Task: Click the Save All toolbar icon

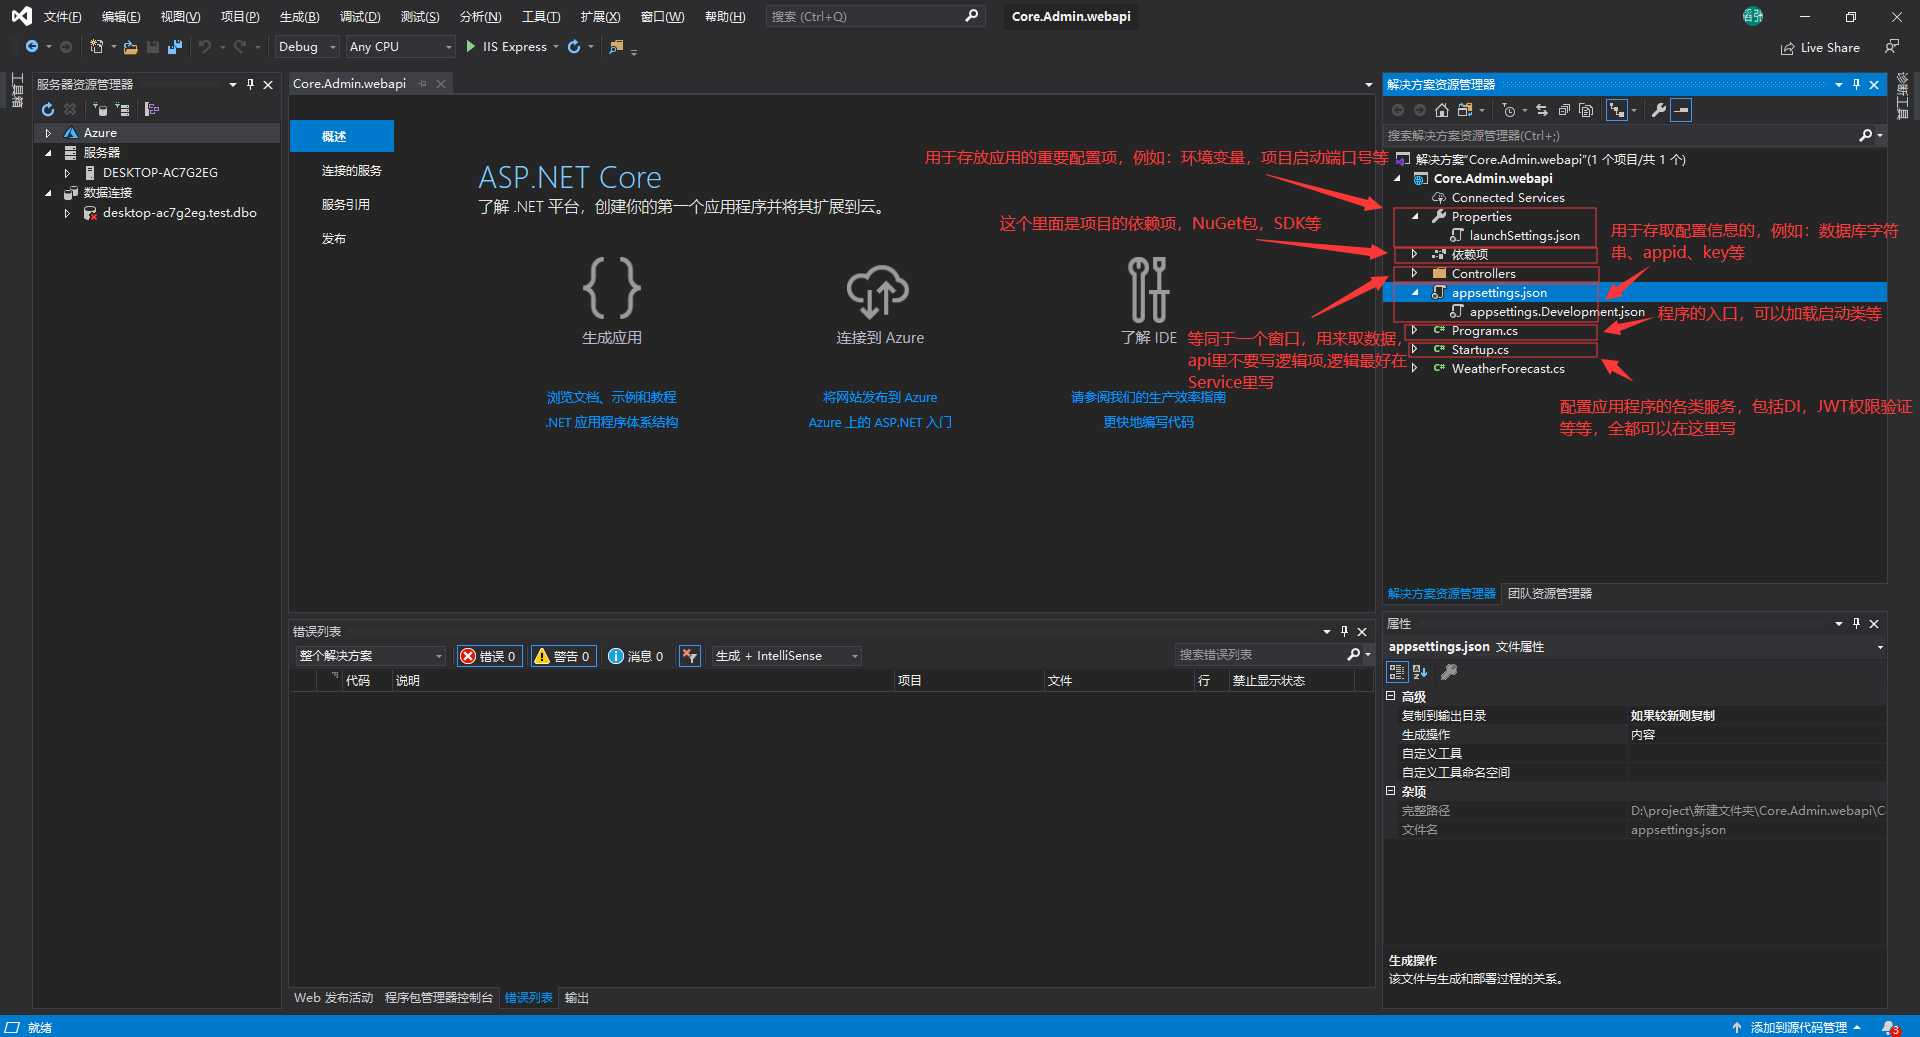Action: [x=175, y=47]
